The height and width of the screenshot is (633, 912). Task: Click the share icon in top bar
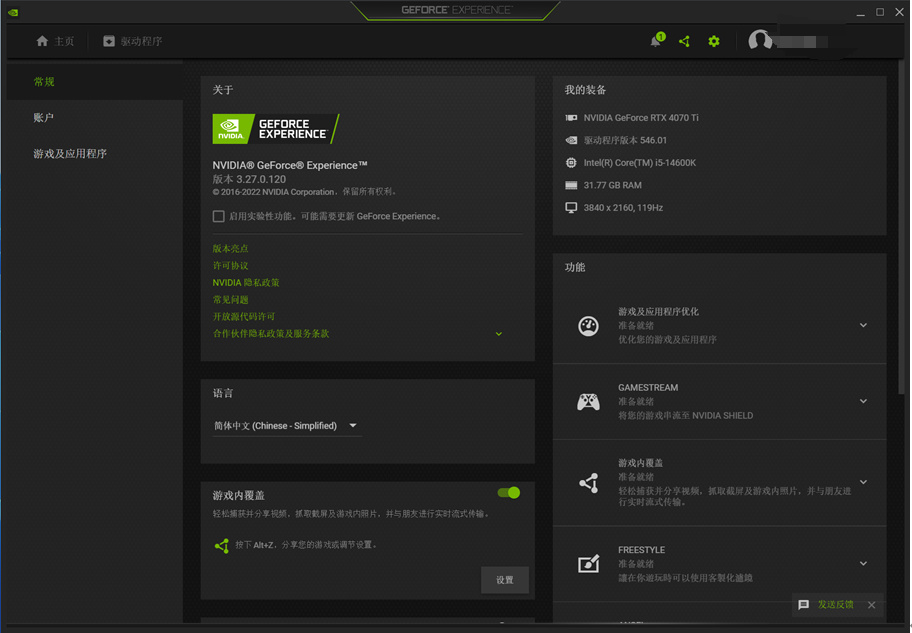(685, 41)
